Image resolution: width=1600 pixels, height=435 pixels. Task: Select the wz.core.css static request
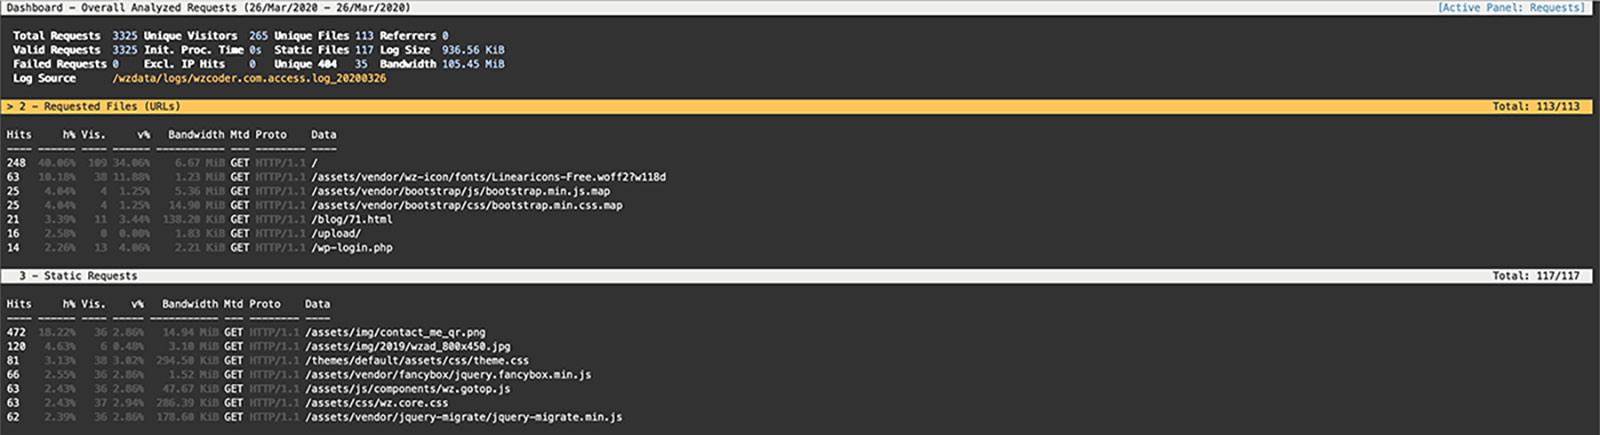[376, 403]
